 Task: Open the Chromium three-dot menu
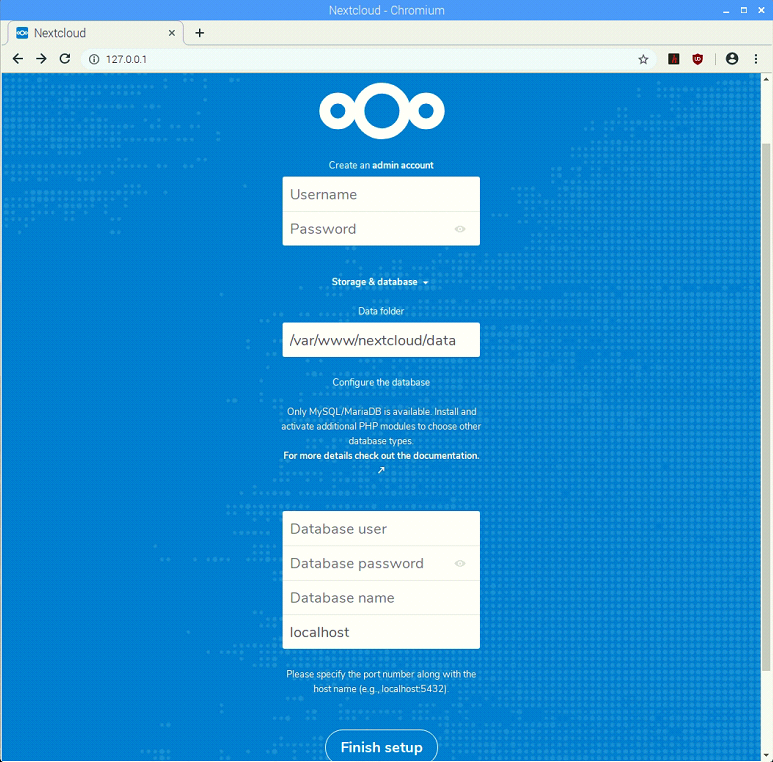pos(756,59)
